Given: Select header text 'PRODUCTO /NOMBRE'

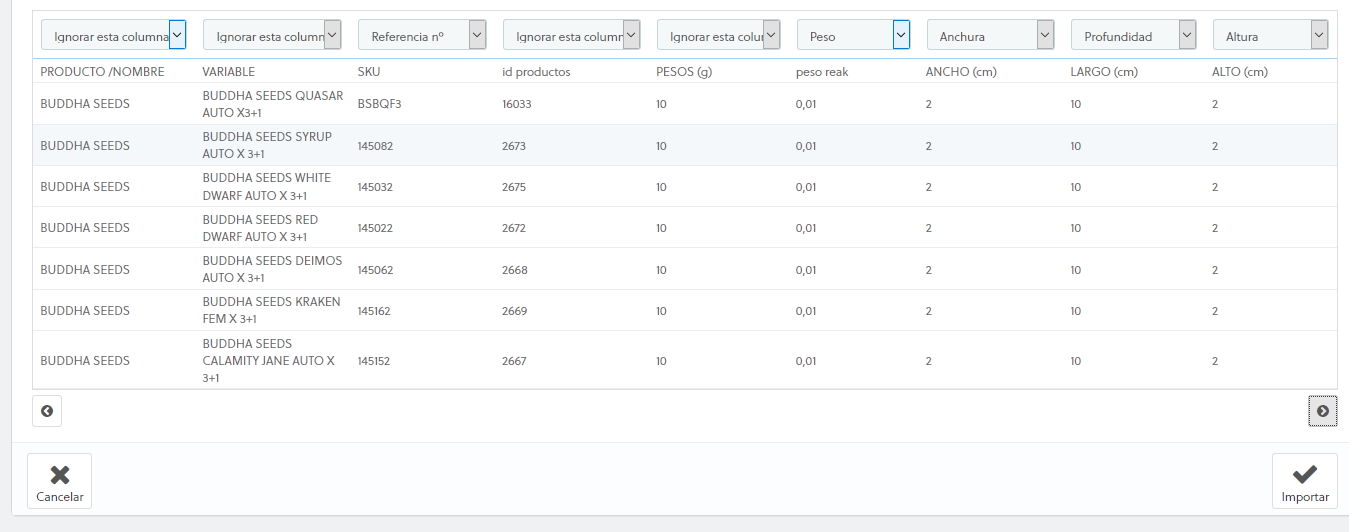Looking at the screenshot, I should 102,72.
